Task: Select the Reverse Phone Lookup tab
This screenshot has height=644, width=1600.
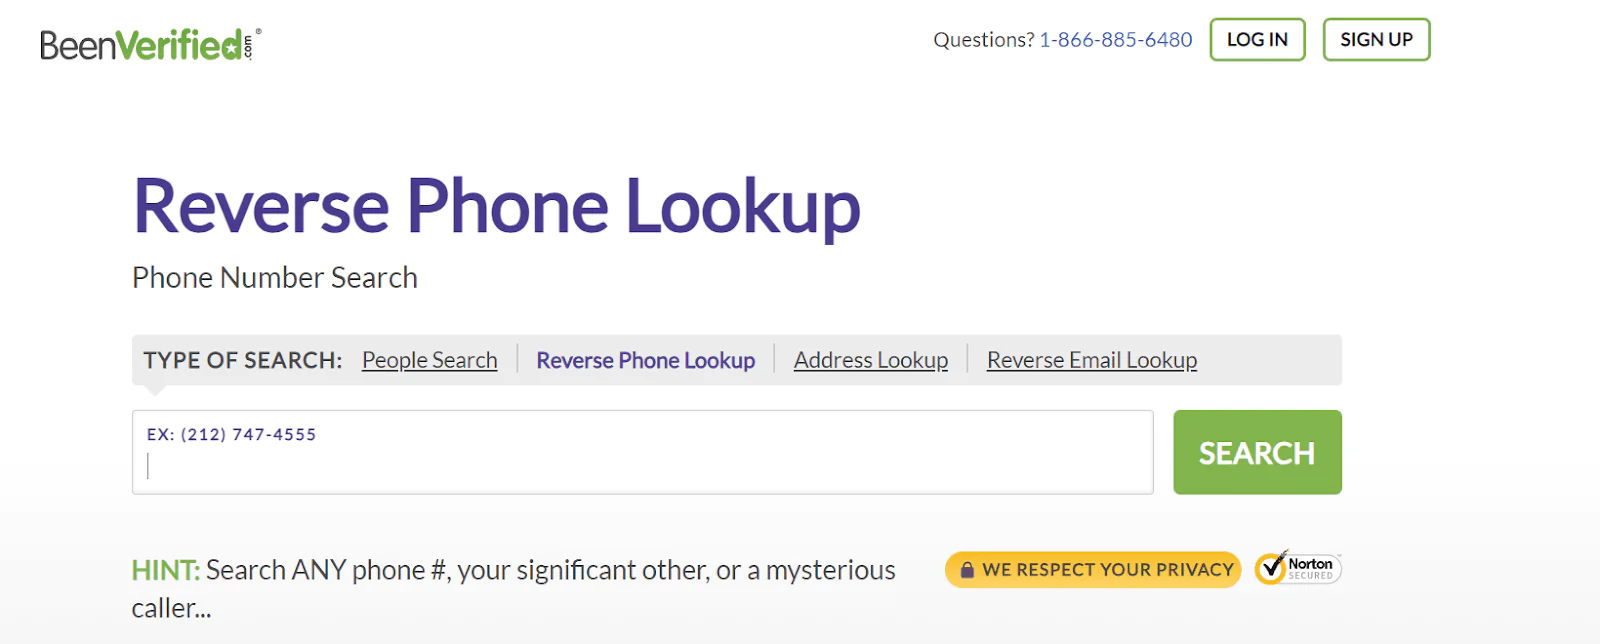Action: pos(645,360)
